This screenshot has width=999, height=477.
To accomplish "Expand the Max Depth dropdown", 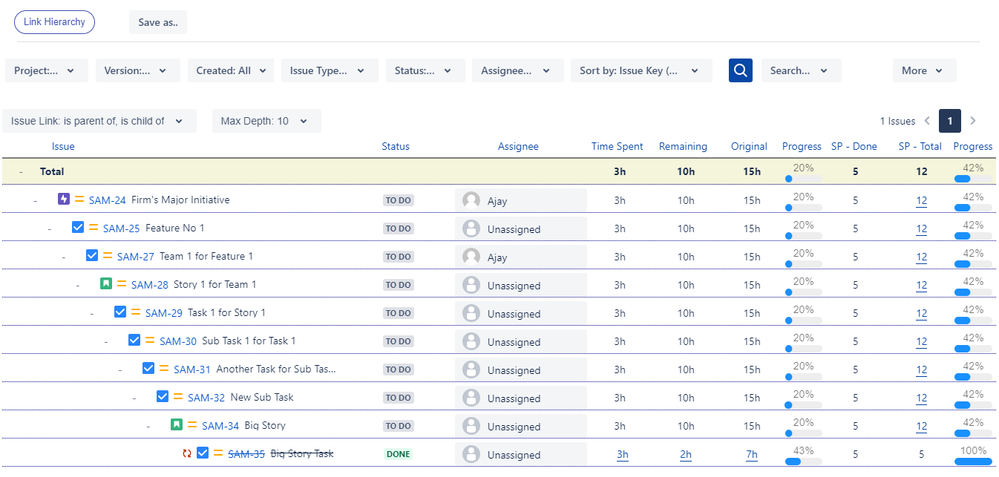I will (x=266, y=121).
